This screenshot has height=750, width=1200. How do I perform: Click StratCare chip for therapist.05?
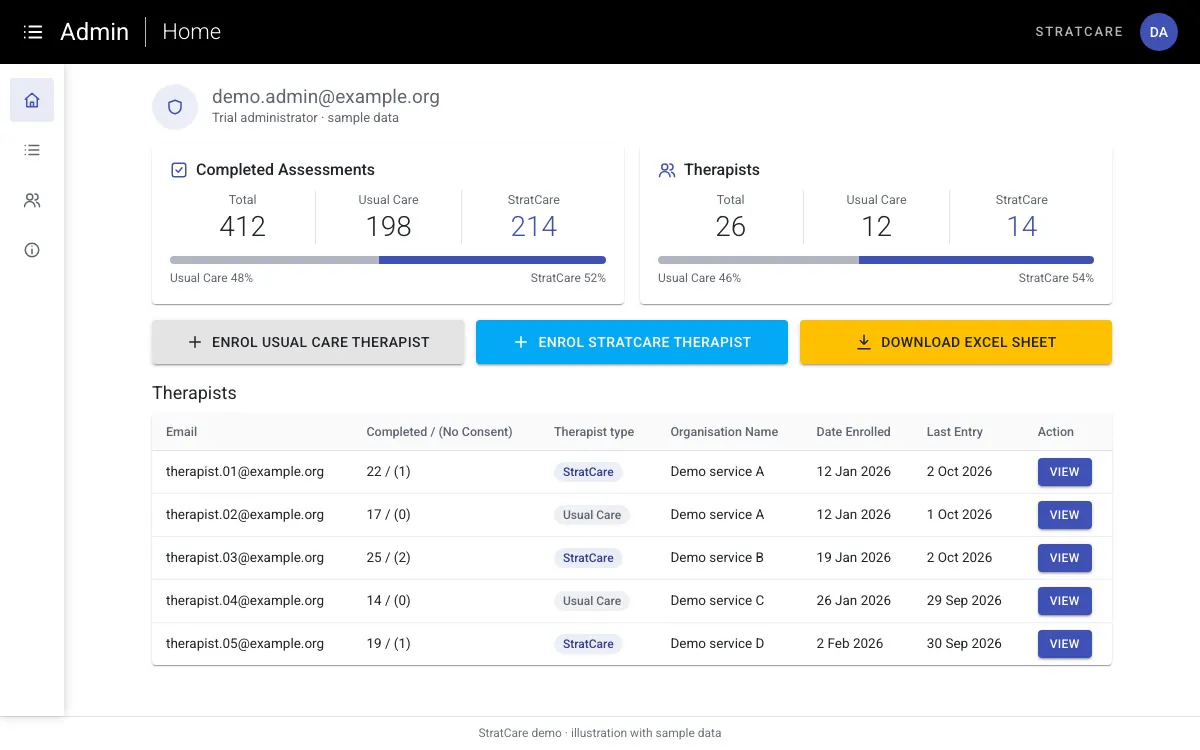(x=588, y=644)
